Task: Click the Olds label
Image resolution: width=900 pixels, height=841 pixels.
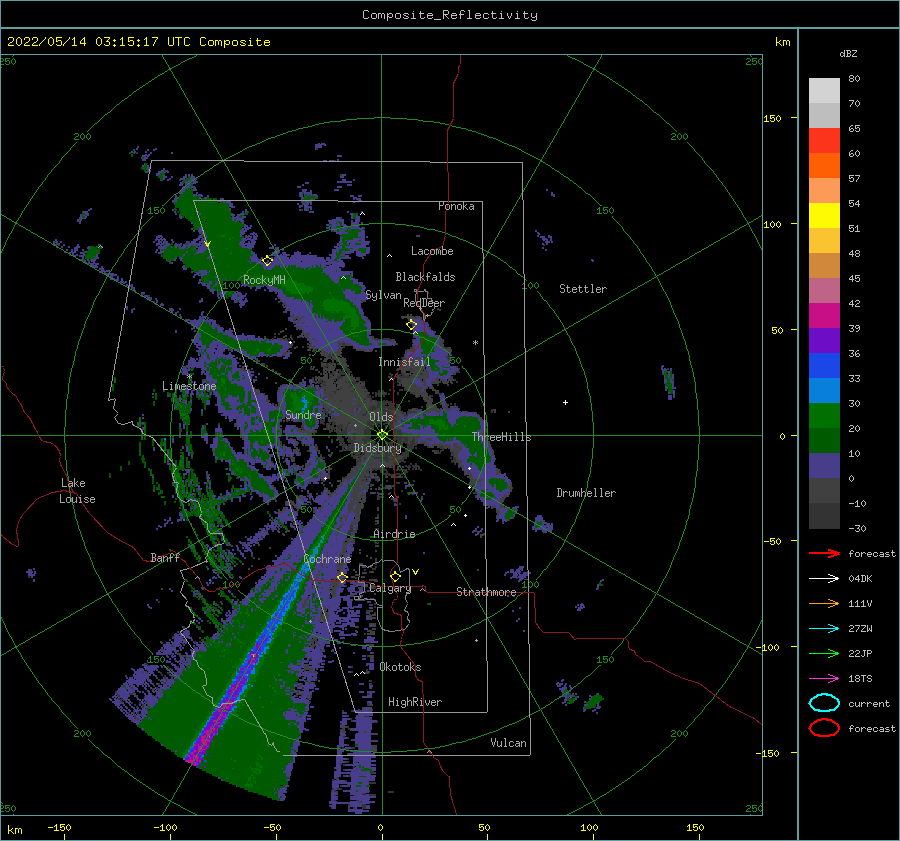Action: [381, 417]
